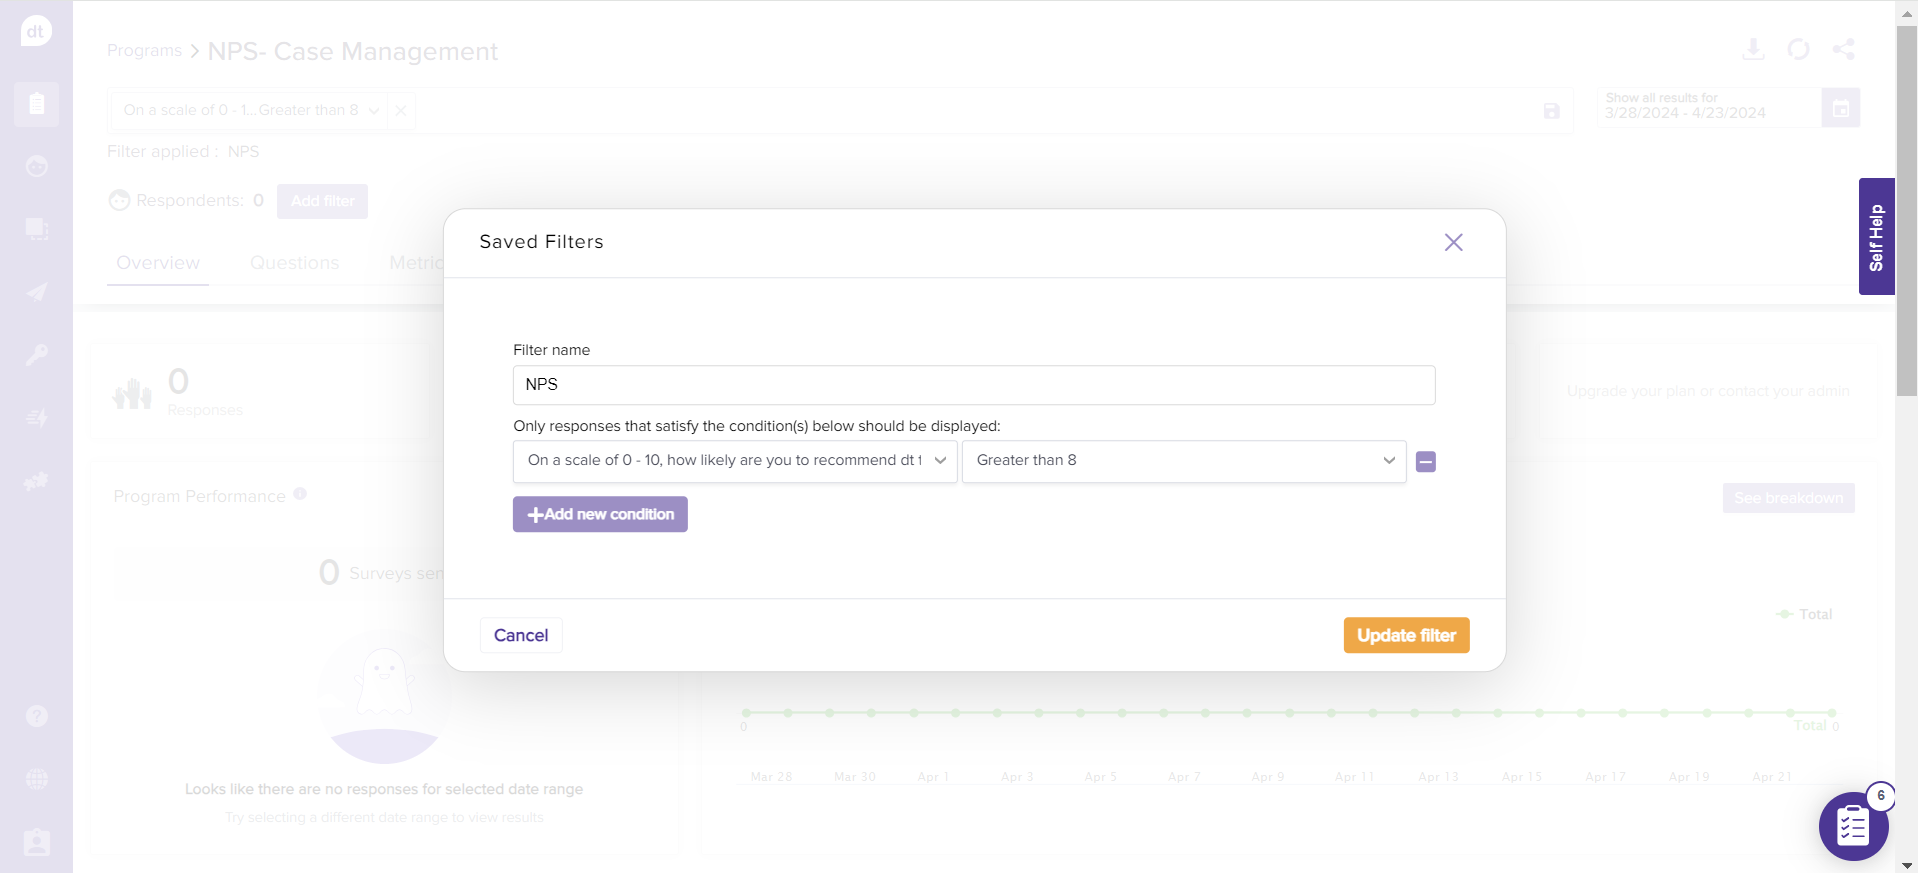Click the refresh icon in top header

pos(1798,49)
